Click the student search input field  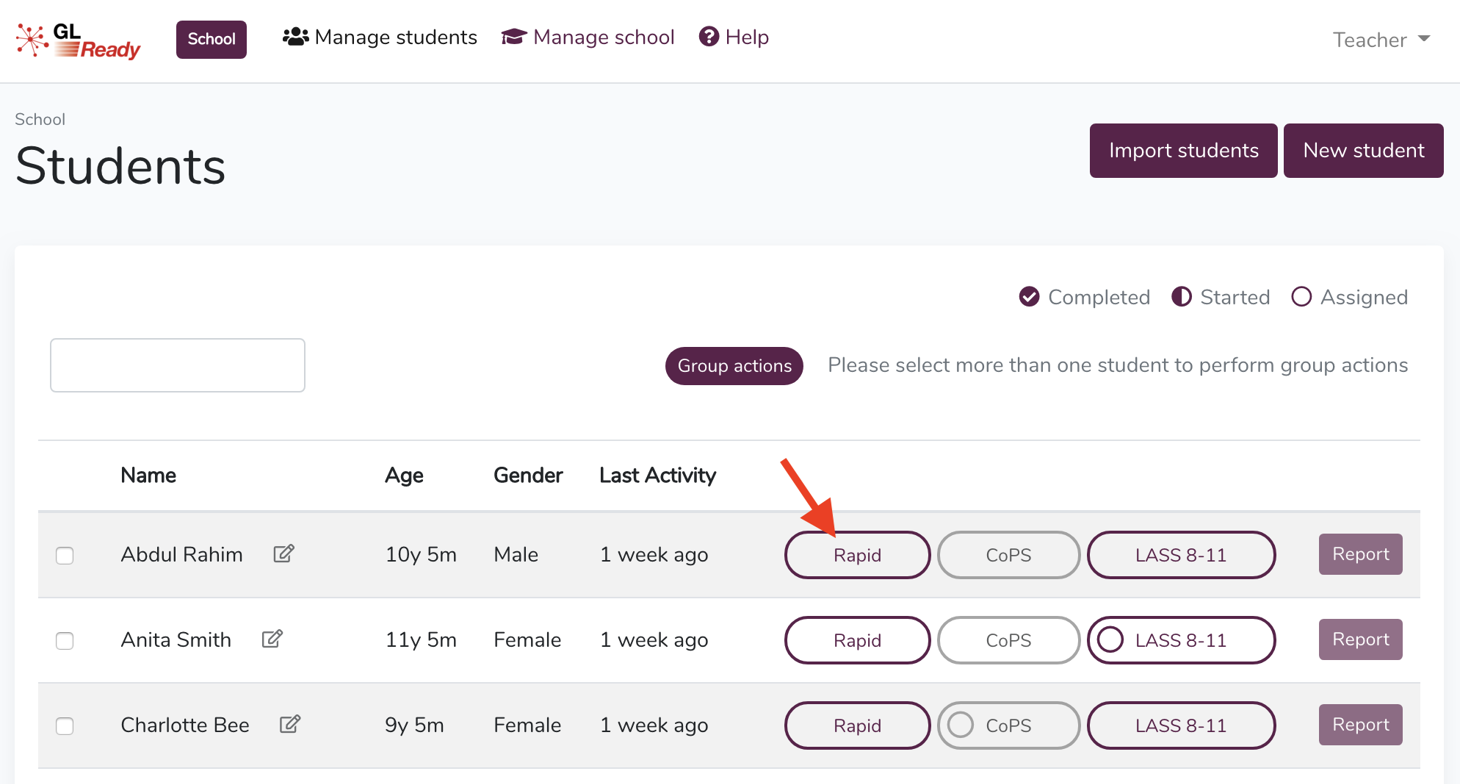(178, 365)
